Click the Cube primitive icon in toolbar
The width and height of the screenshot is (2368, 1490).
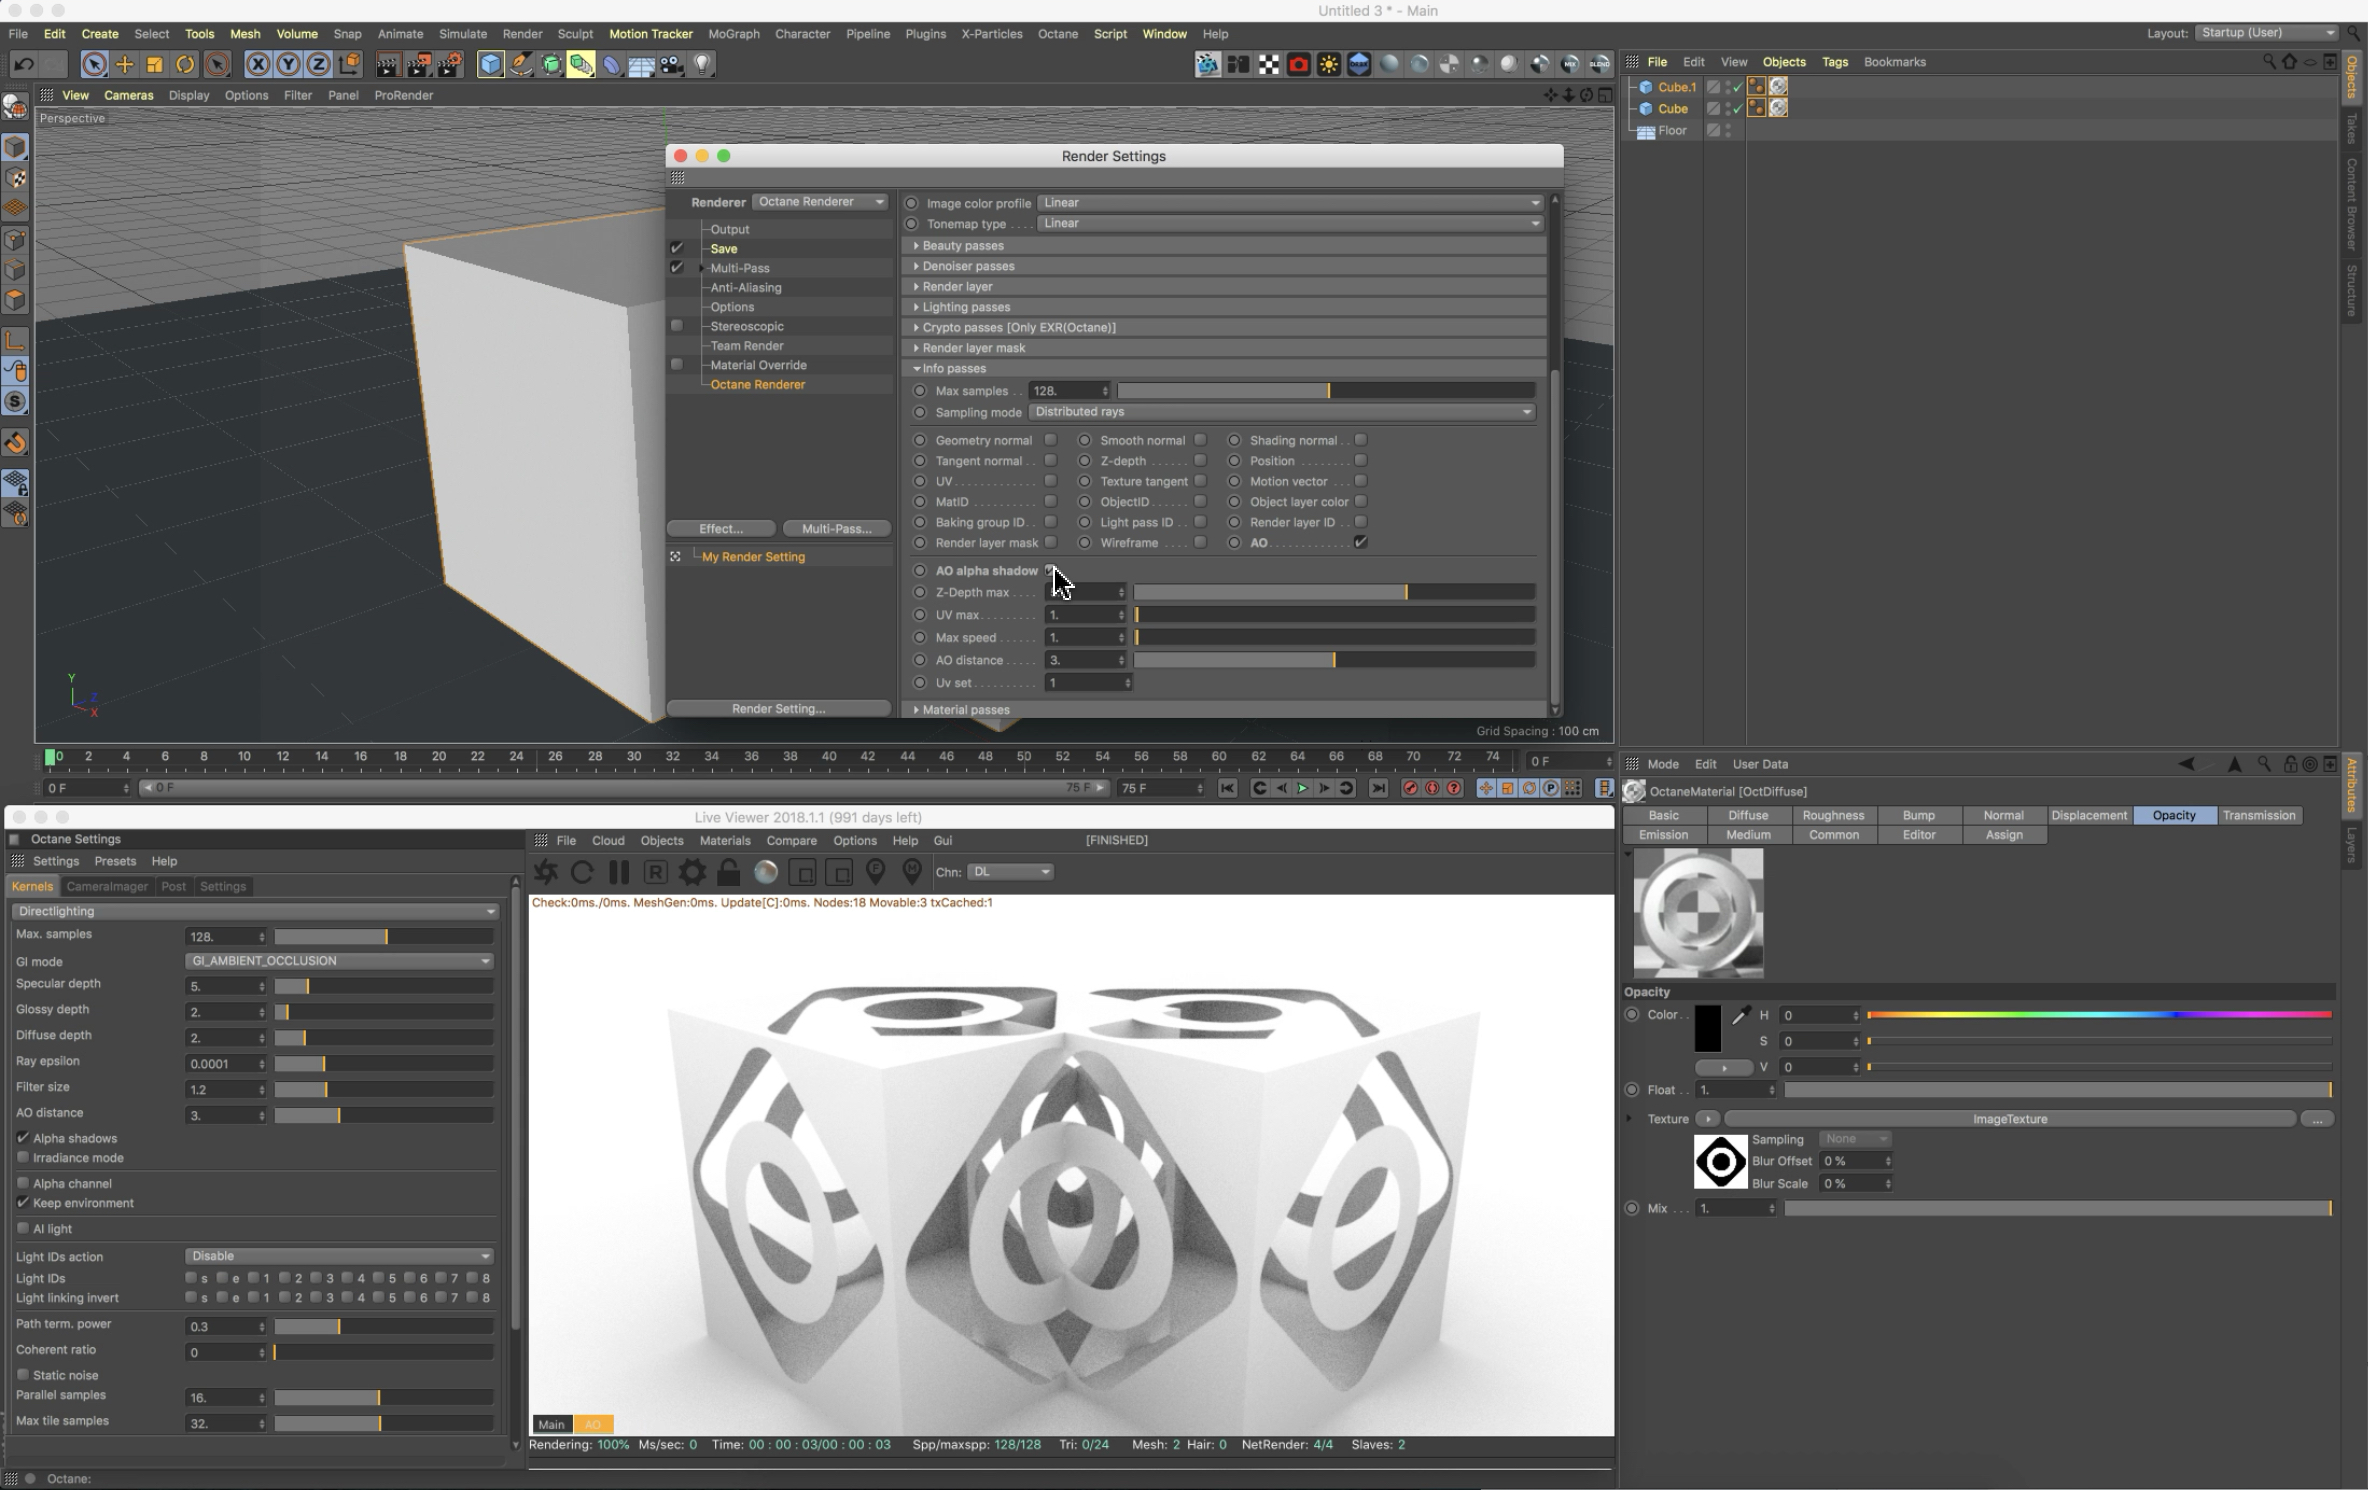(x=490, y=65)
